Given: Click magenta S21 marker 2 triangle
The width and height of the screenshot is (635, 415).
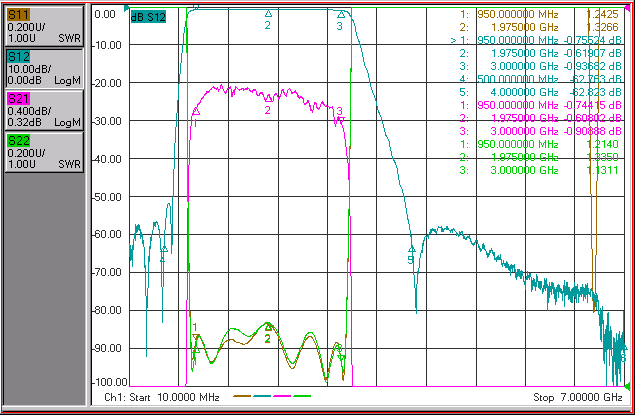Looking at the screenshot, I should (268, 98).
